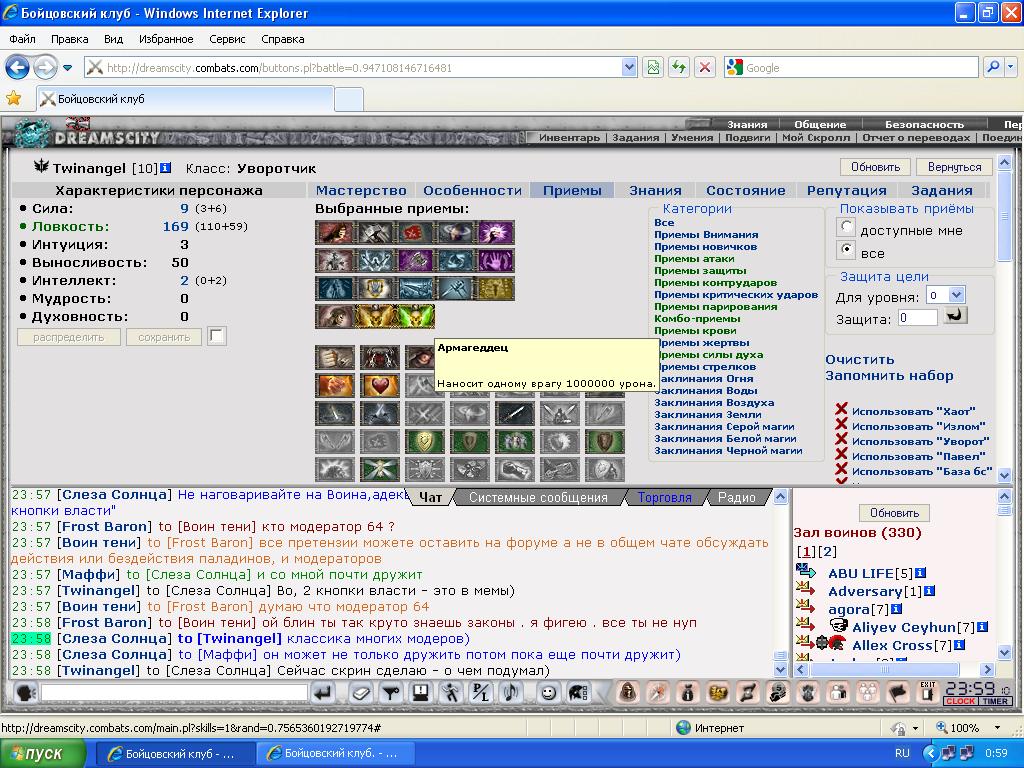The width and height of the screenshot is (1024, 768).
Task: Click player list horizontal scrollbar right arrow
Action: pos(987,669)
